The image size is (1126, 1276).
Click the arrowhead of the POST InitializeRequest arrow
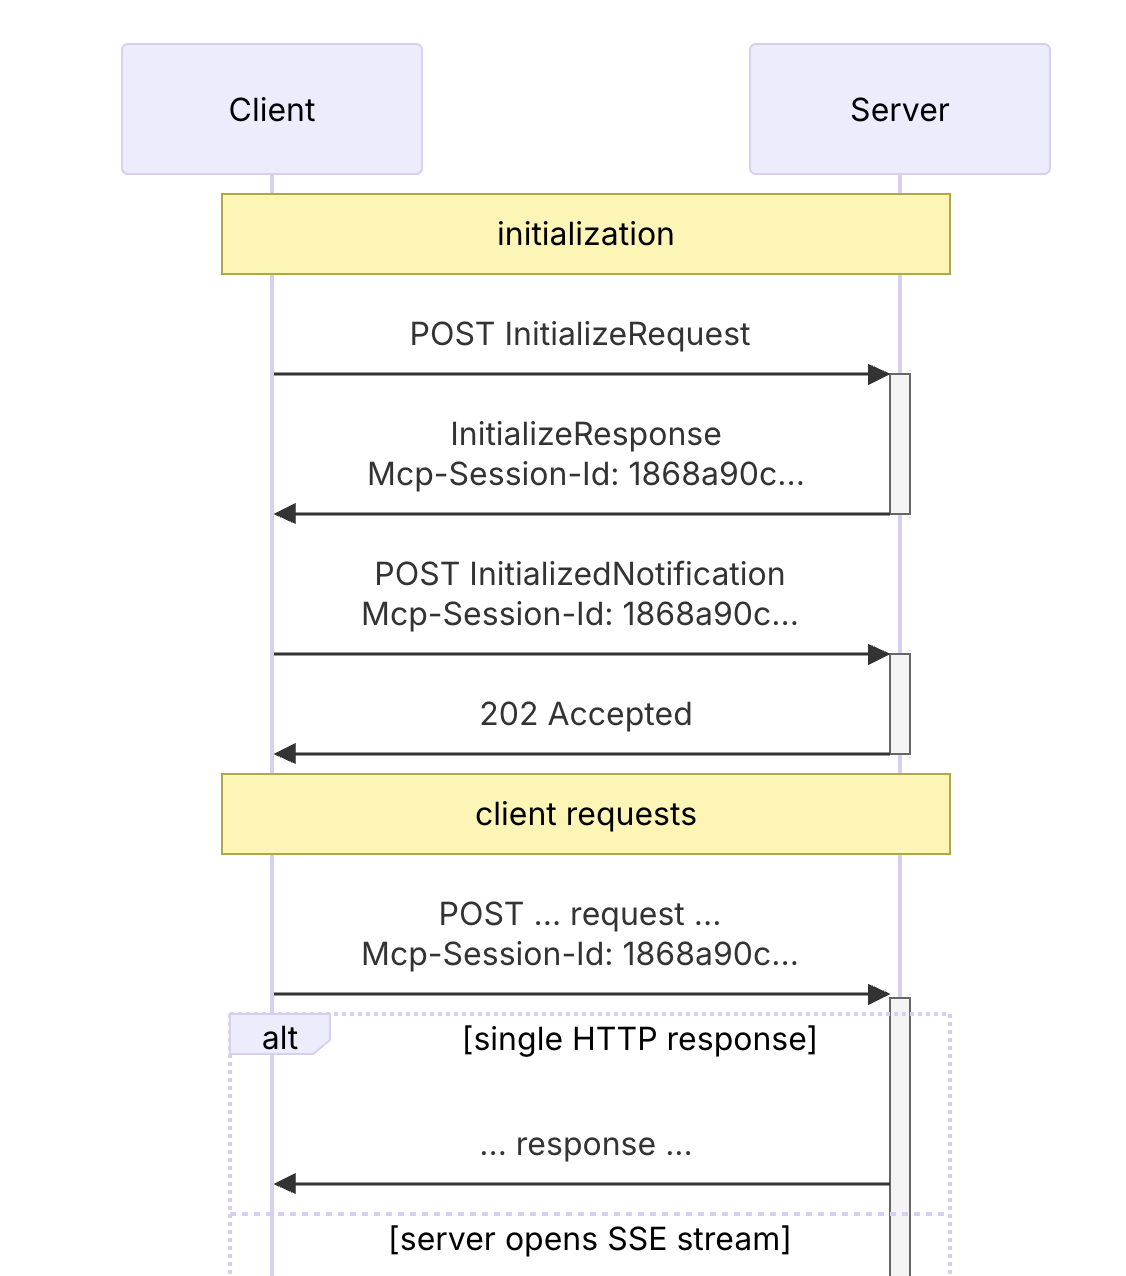[x=879, y=374]
